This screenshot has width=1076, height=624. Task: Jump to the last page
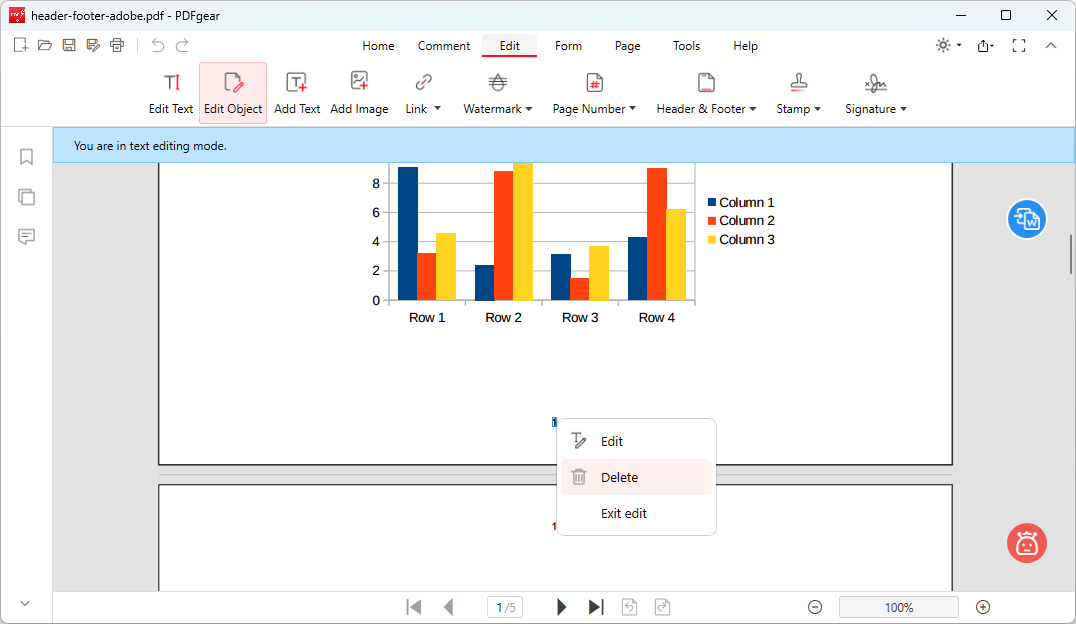(x=596, y=607)
